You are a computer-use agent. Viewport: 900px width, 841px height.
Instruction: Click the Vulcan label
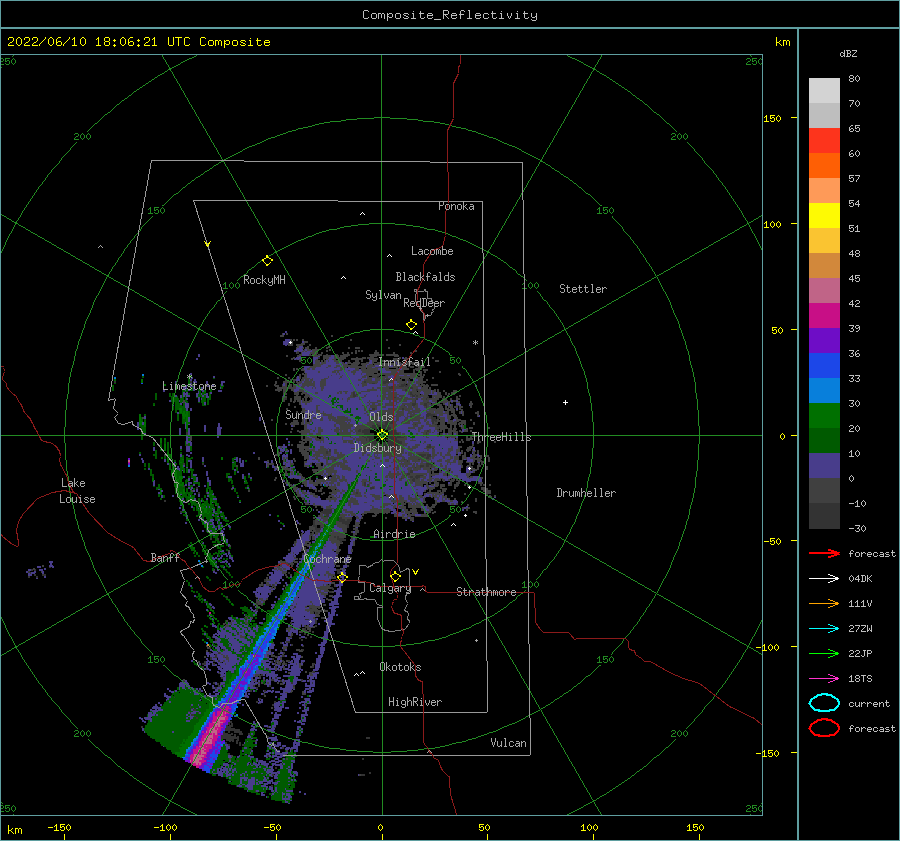[x=508, y=743]
